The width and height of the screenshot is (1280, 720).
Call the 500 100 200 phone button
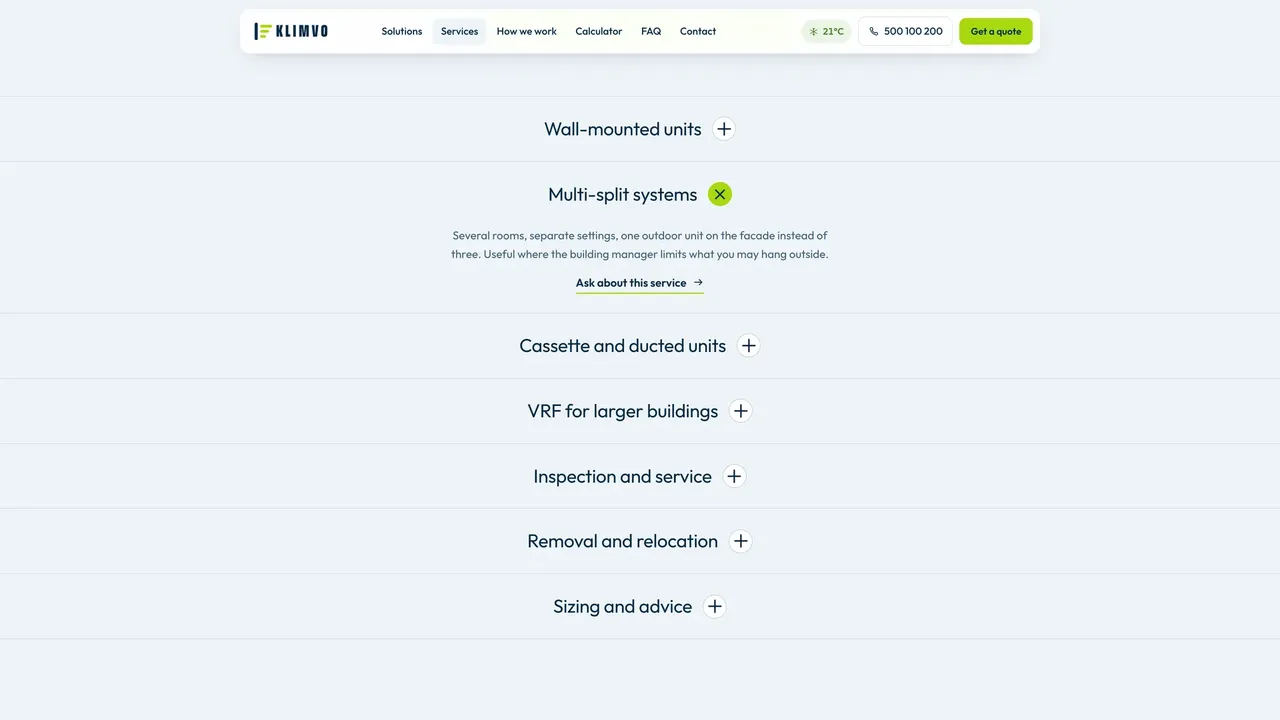(906, 31)
